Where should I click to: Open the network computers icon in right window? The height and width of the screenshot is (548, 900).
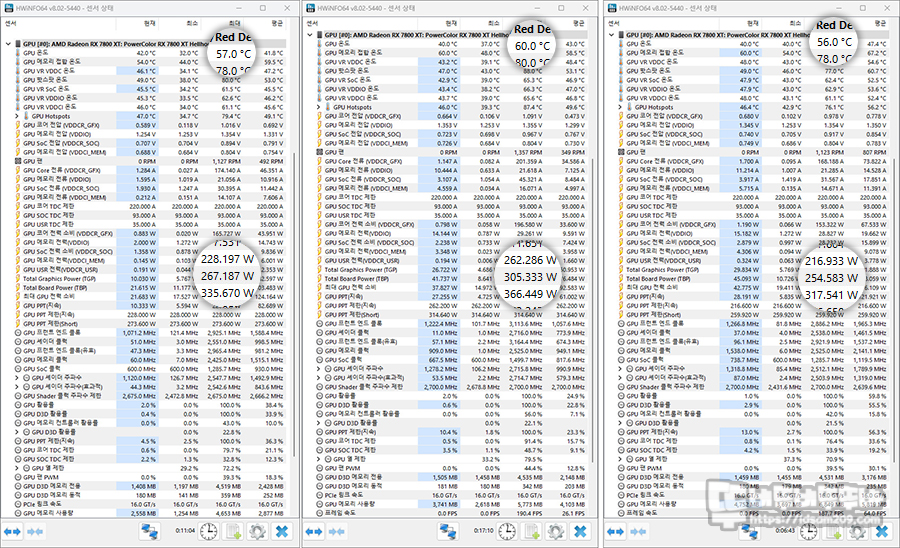(748, 532)
